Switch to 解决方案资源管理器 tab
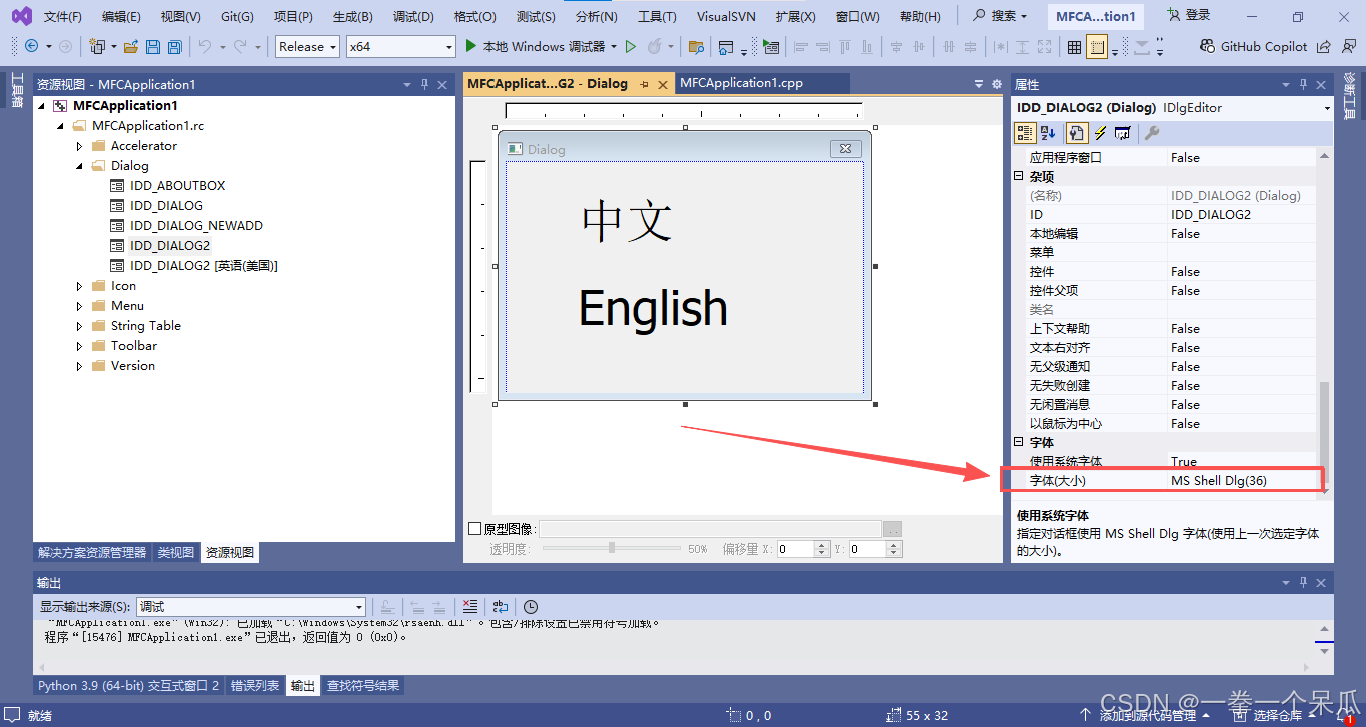The image size is (1366, 727). pos(92,552)
